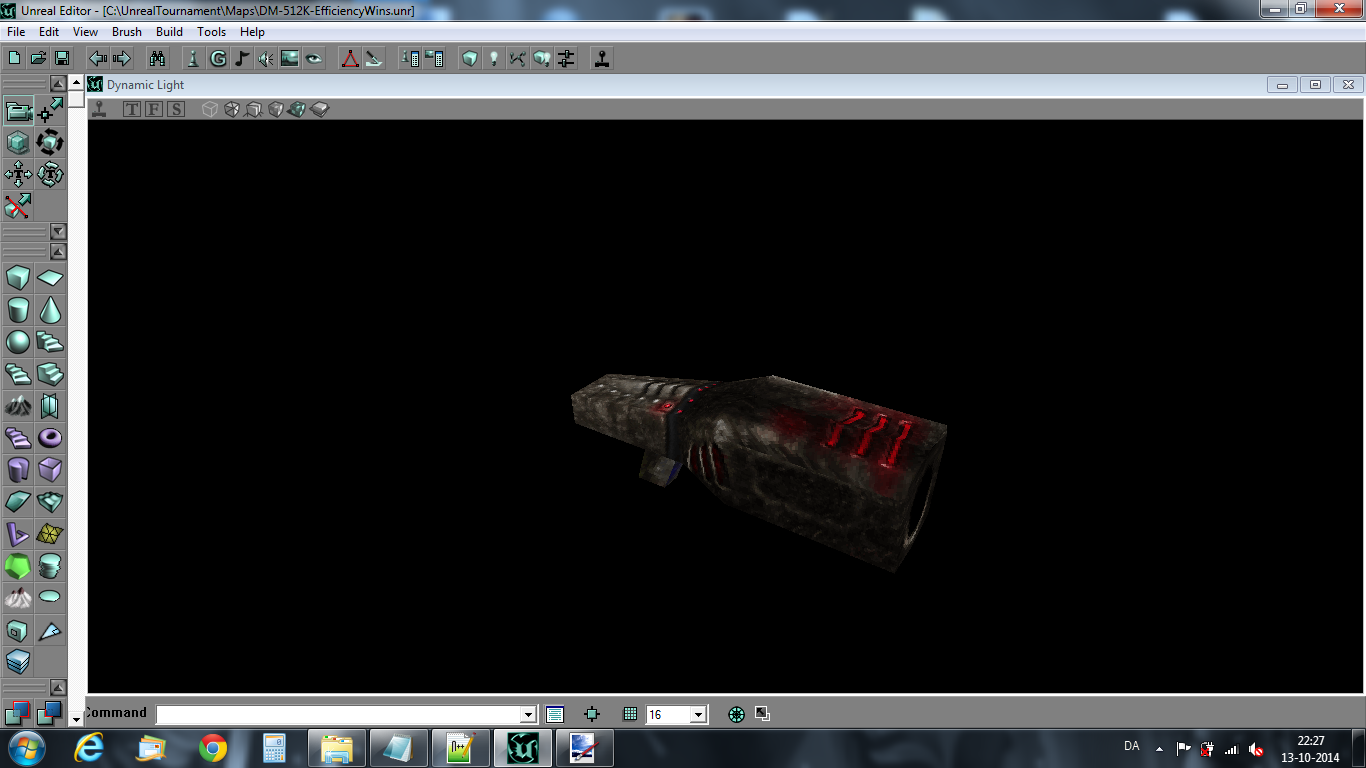
Task: Choose the green dodecahedron brush builder
Action: [18, 565]
